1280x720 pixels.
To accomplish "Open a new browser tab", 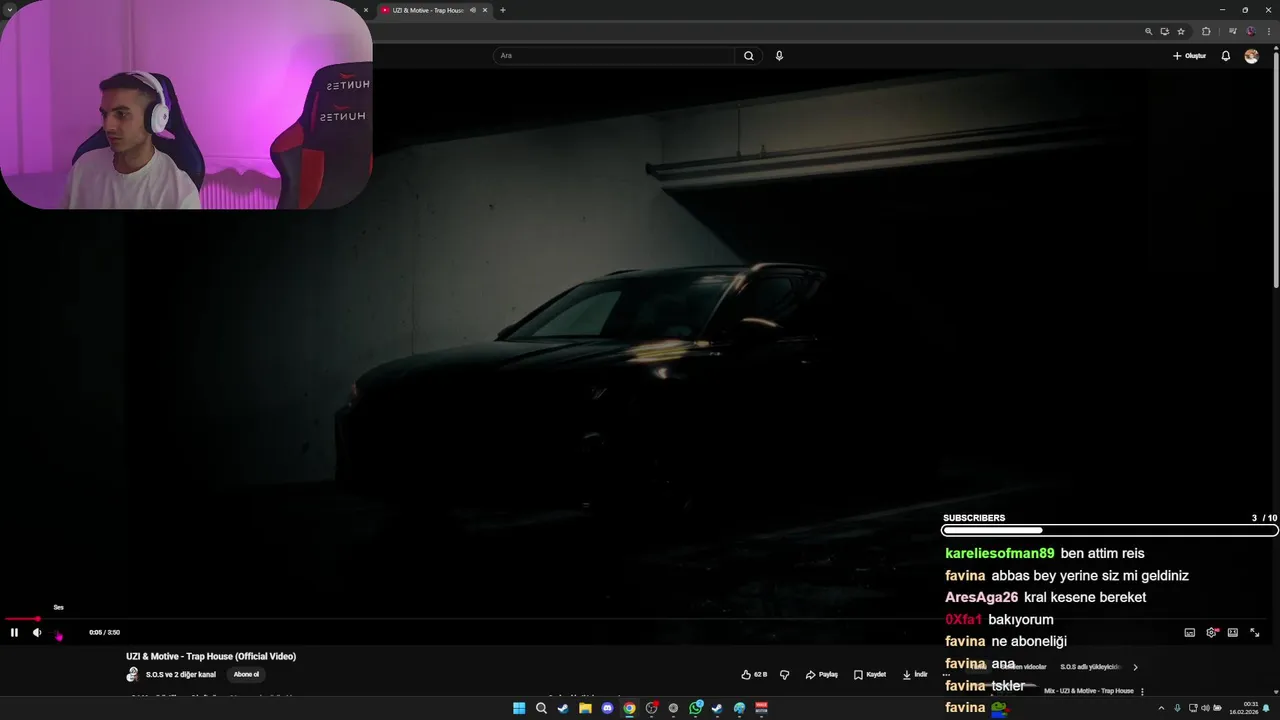I will pyautogui.click(x=502, y=10).
